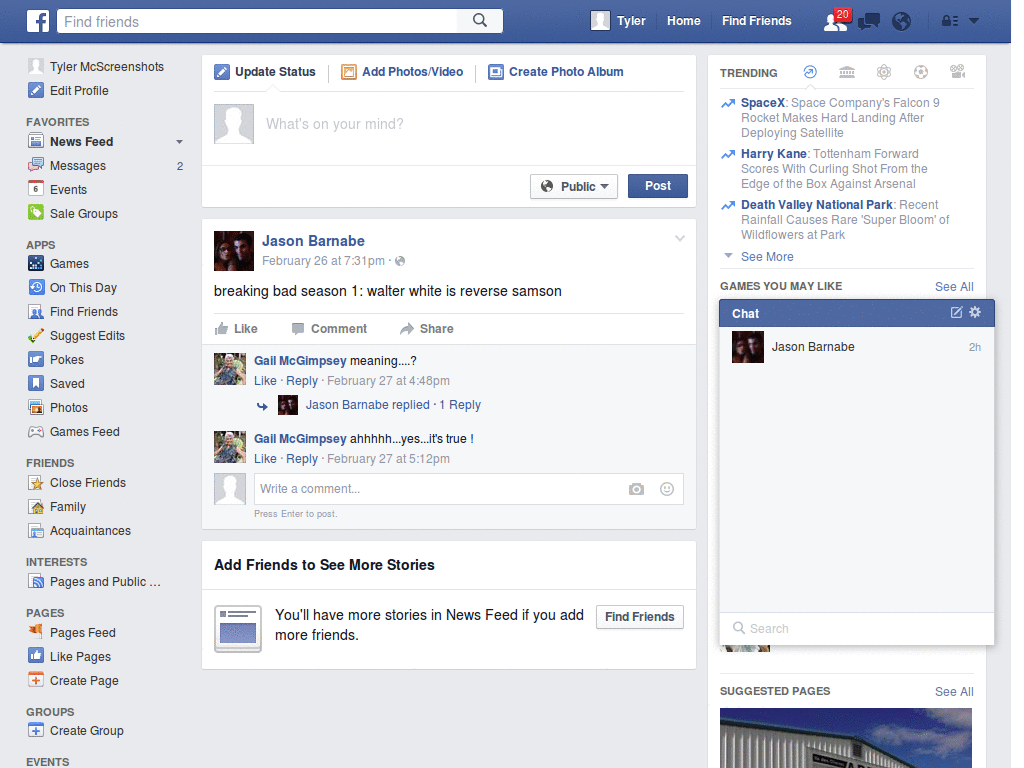Click the search magnifier button
Screen dimensions: 1024x768
[x=480, y=21]
